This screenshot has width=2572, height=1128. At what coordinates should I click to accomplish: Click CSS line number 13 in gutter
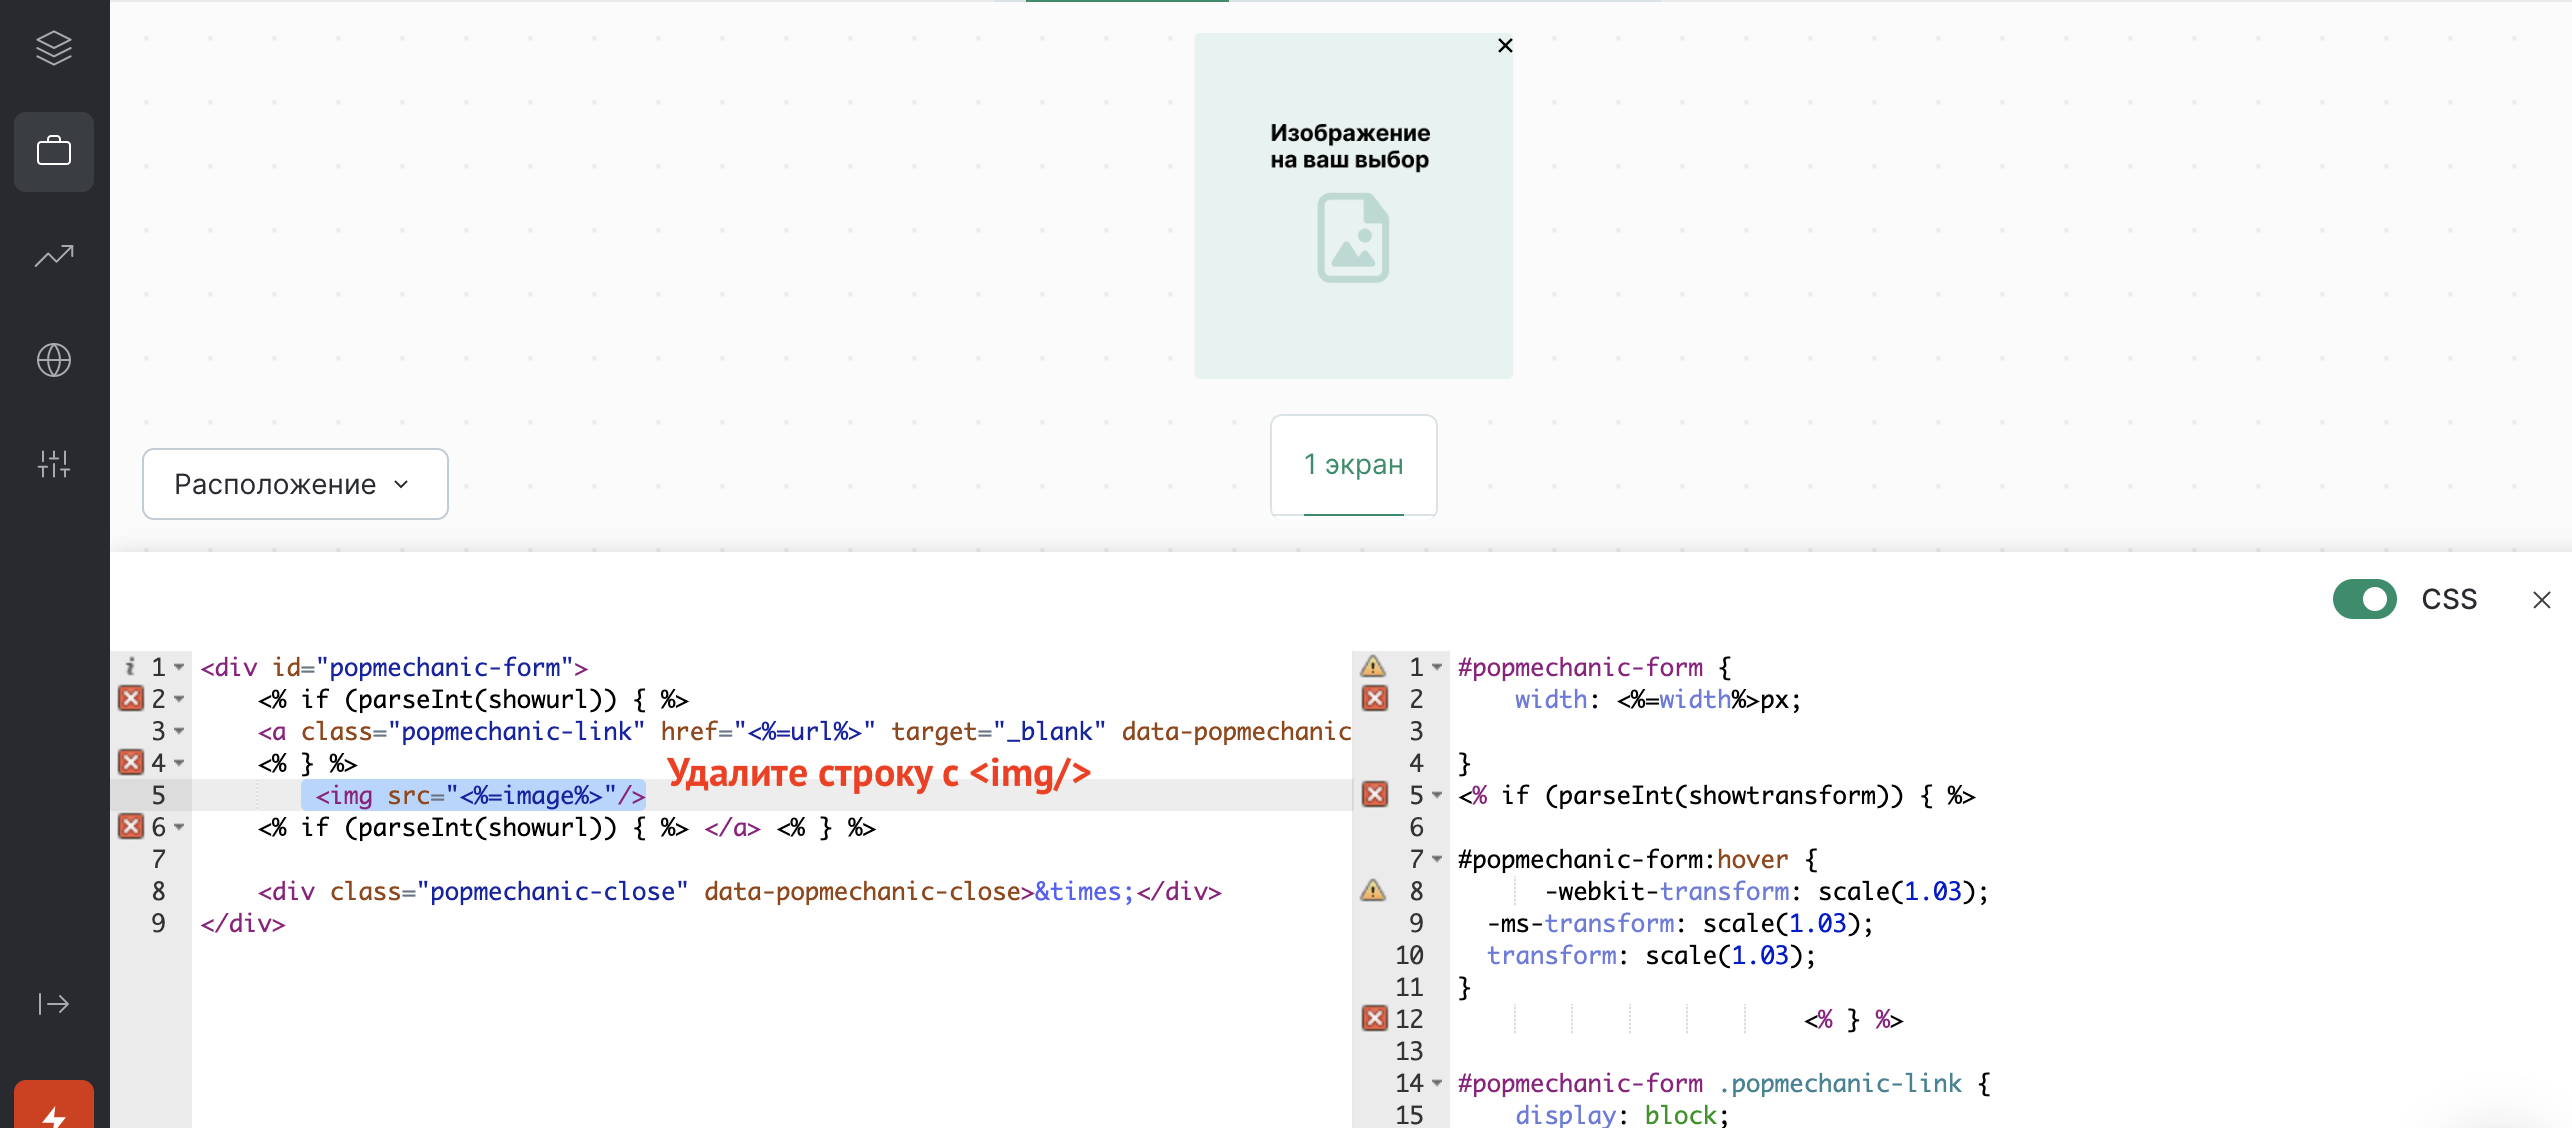[x=1409, y=1051]
